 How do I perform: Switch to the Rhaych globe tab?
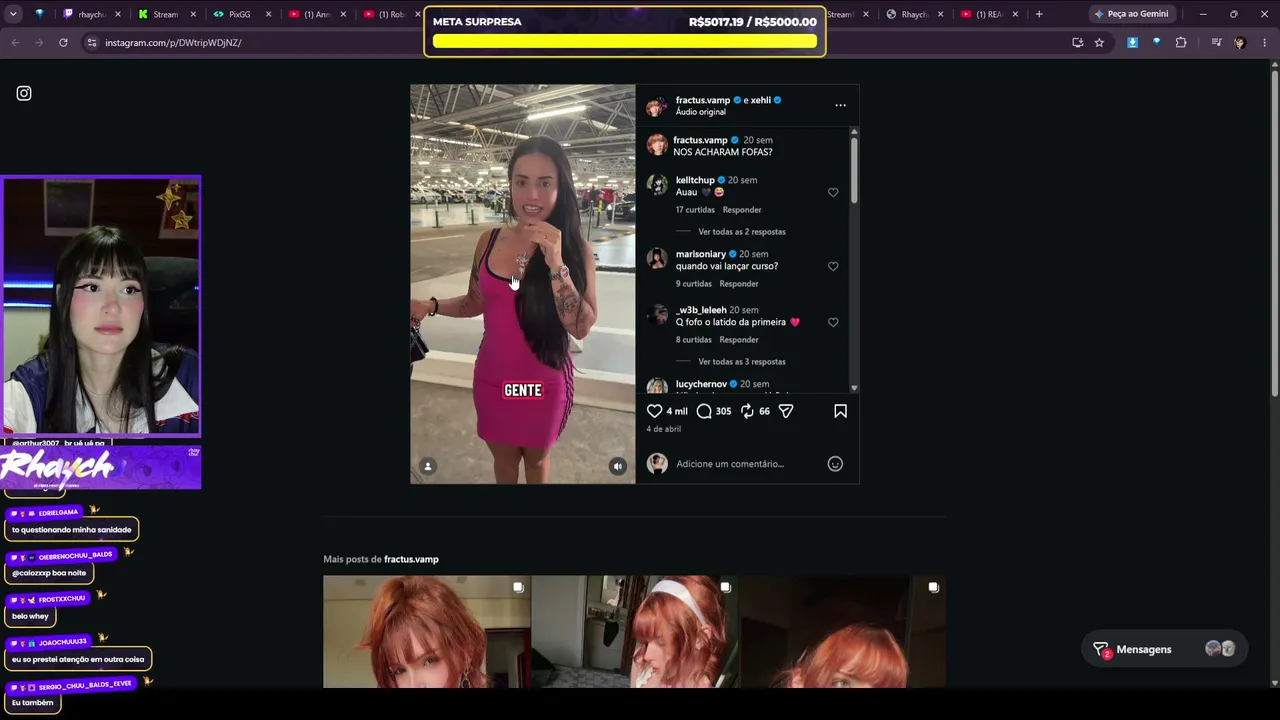(915, 14)
